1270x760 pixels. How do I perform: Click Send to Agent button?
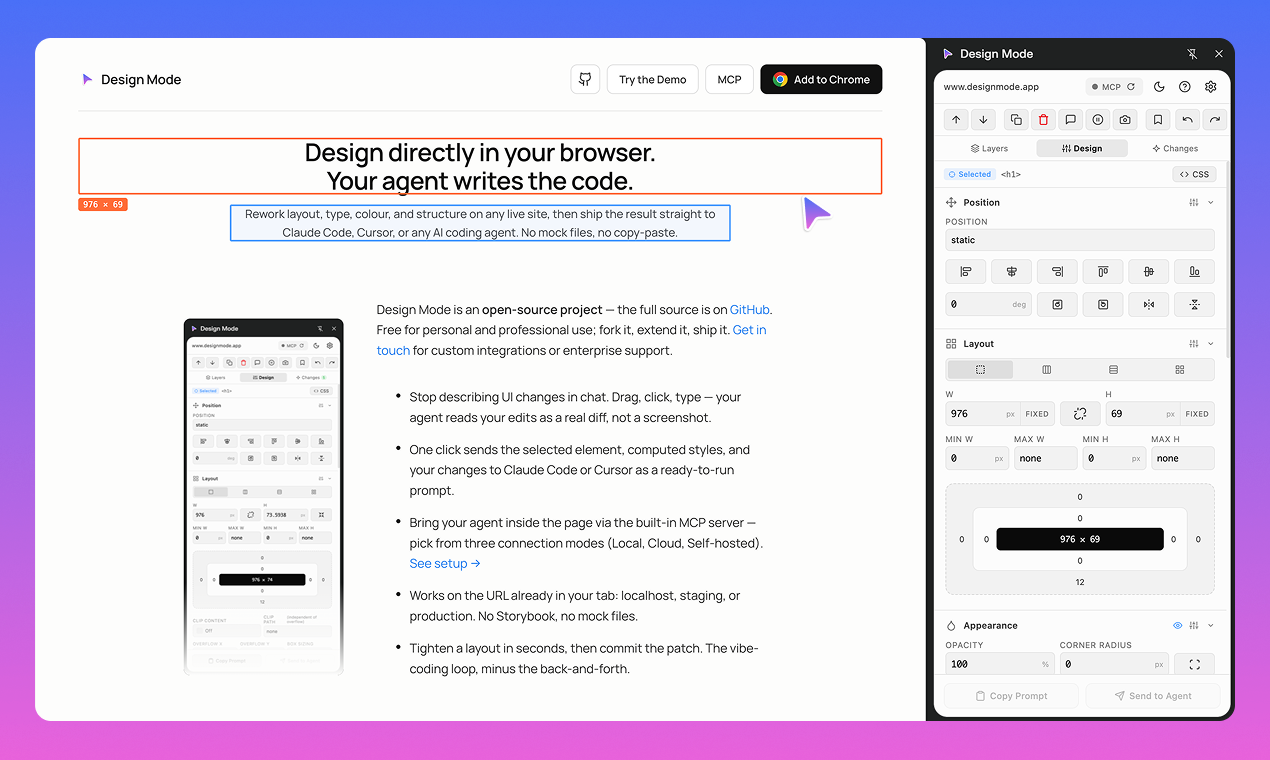point(1153,696)
